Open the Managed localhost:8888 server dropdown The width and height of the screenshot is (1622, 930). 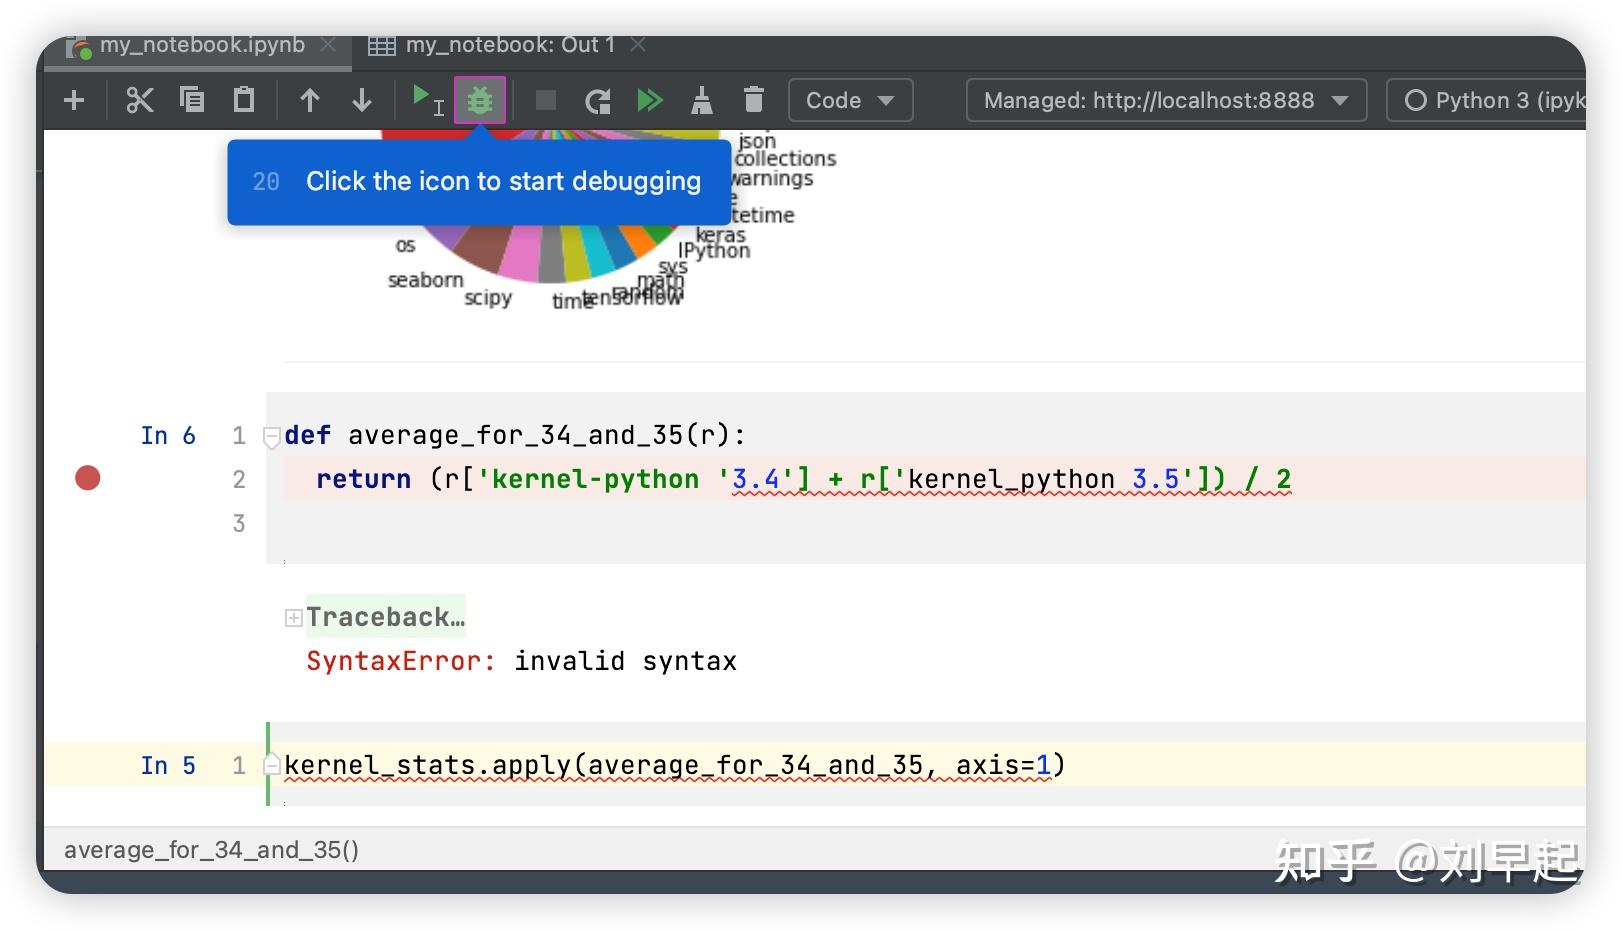click(x=1163, y=100)
